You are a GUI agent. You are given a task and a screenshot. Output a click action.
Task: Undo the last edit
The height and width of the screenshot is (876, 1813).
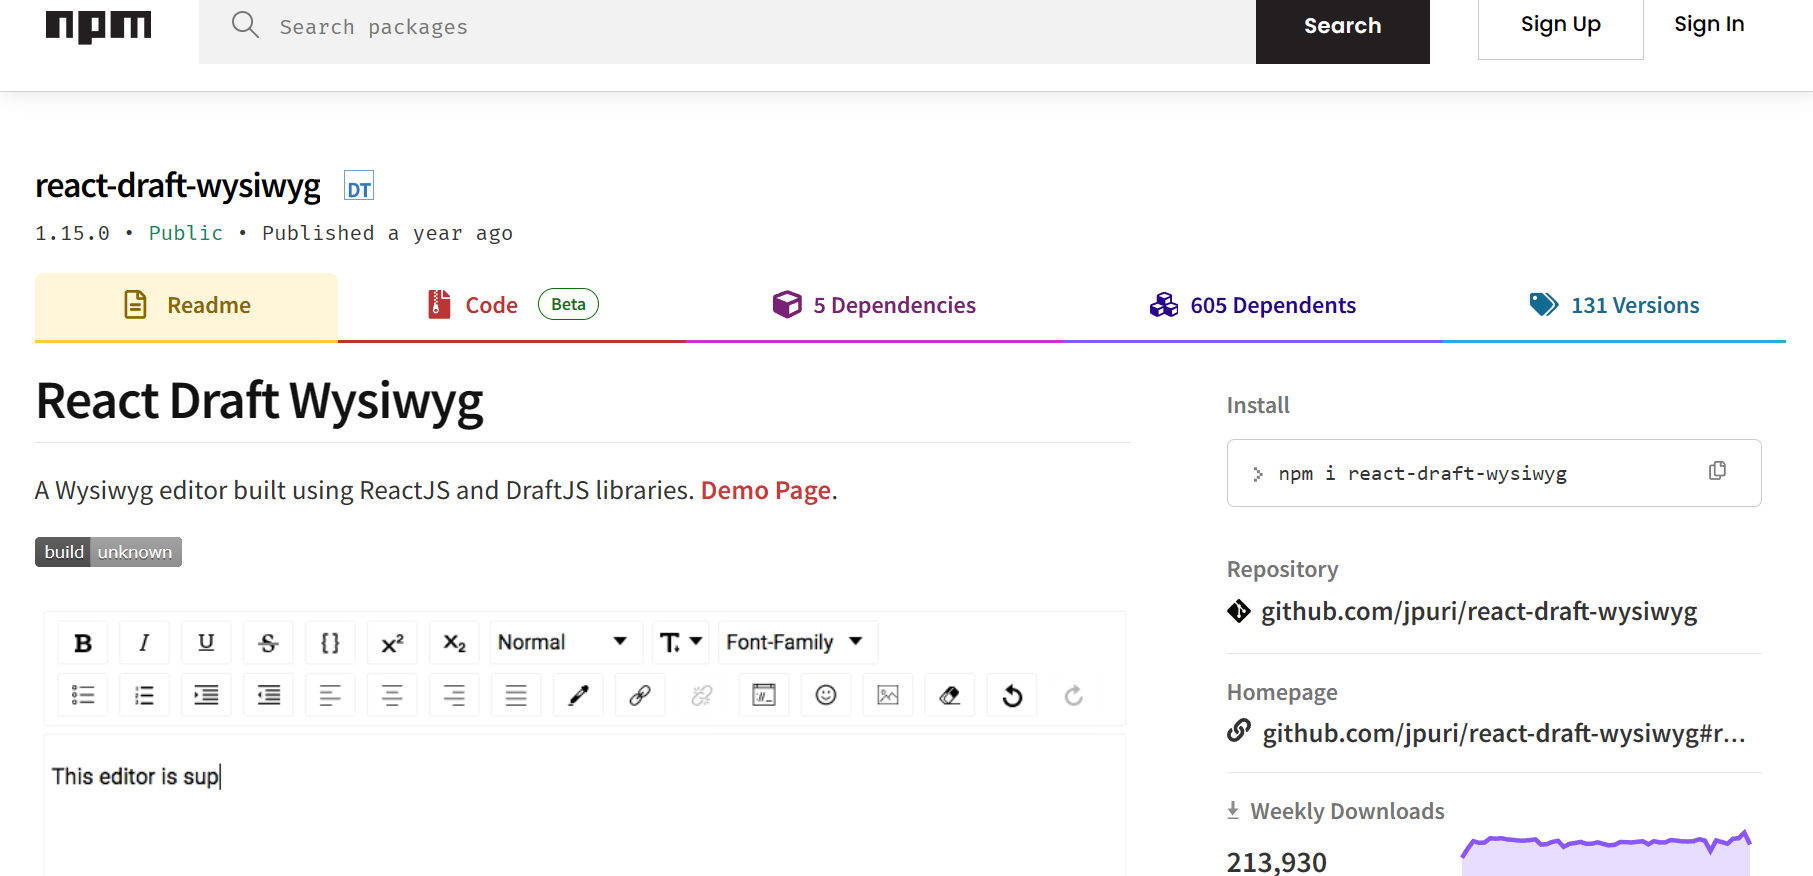[1012, 695]
